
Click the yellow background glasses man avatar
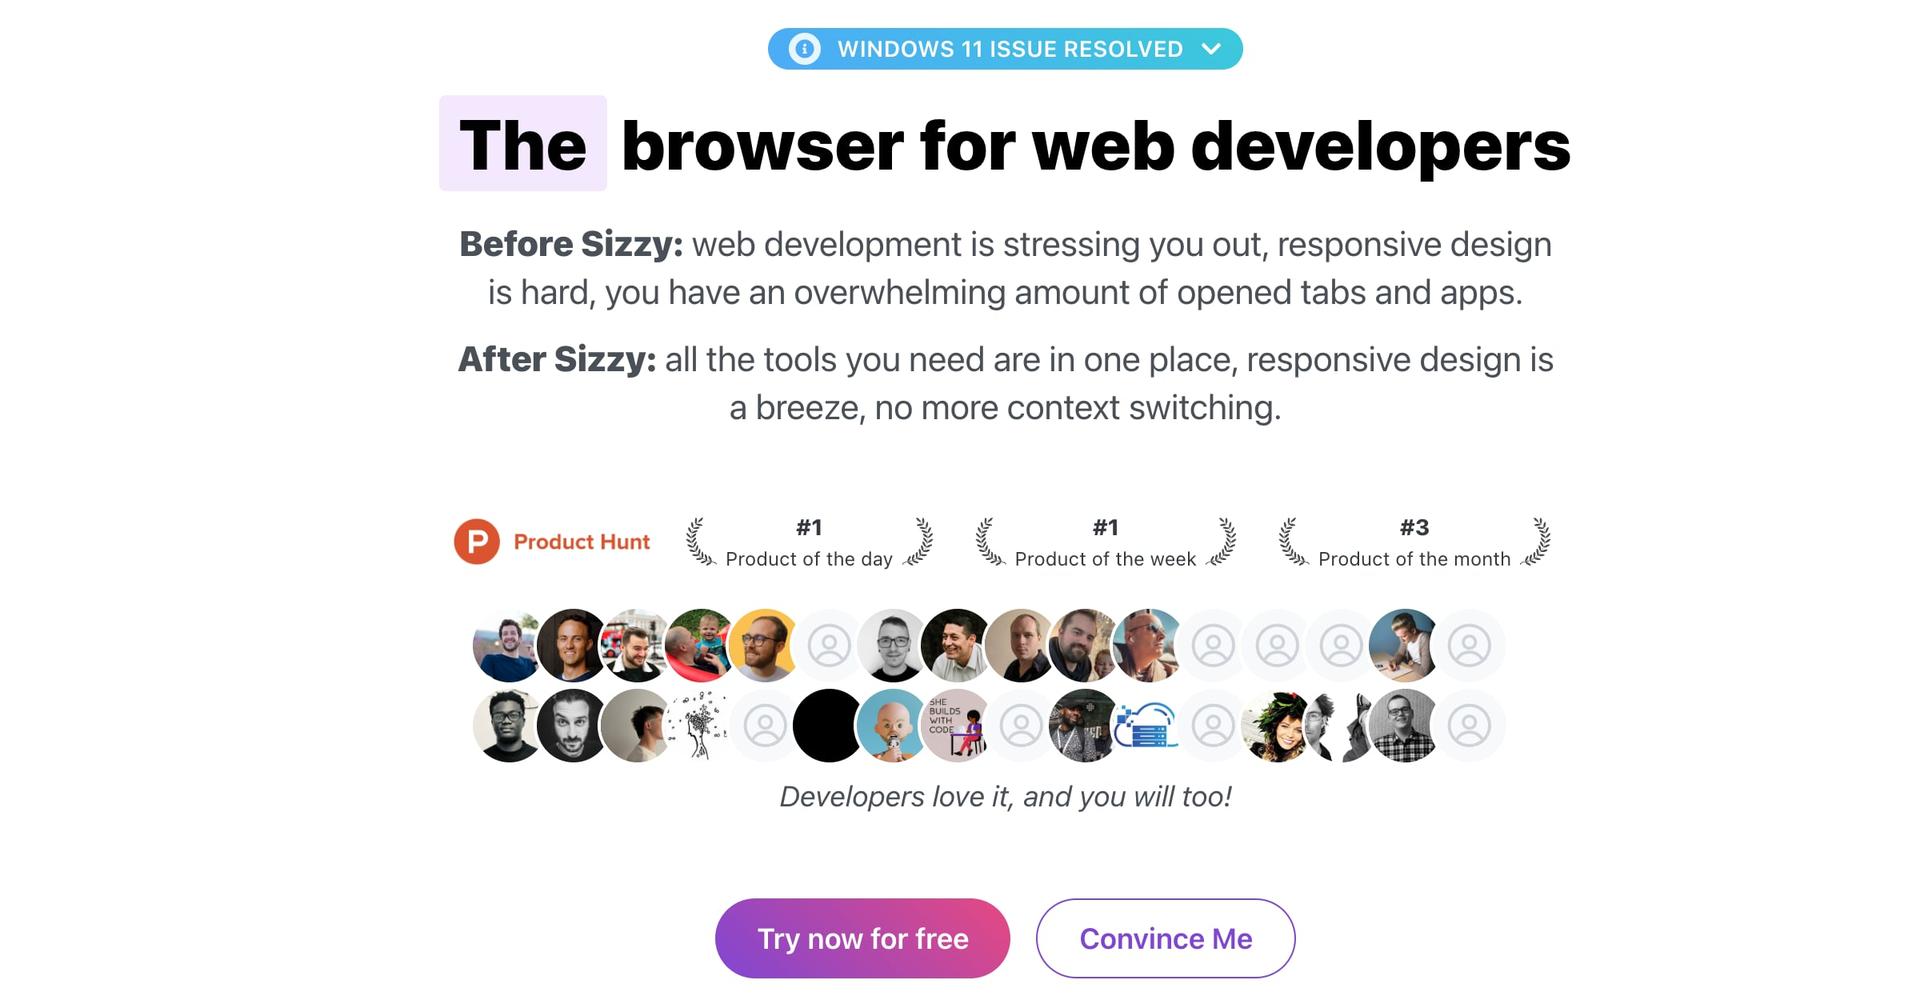765,646
